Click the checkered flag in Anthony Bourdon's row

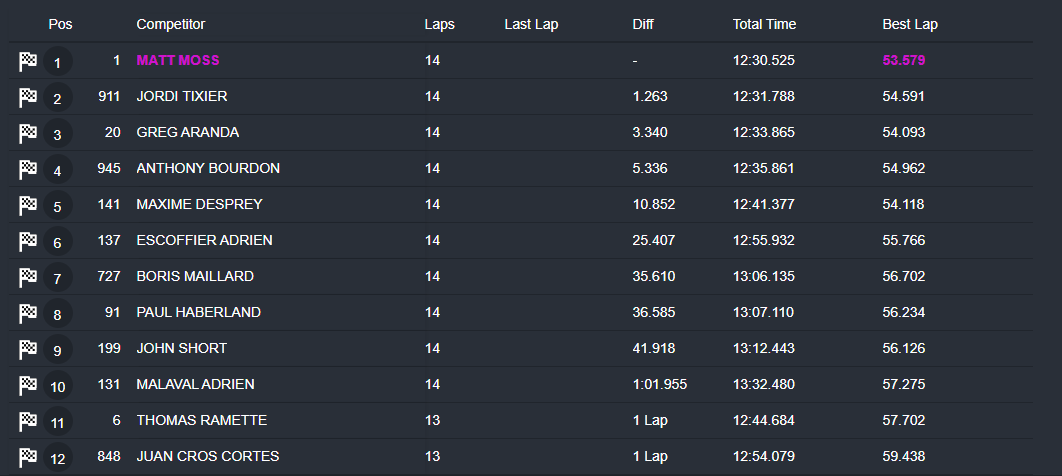28,170
